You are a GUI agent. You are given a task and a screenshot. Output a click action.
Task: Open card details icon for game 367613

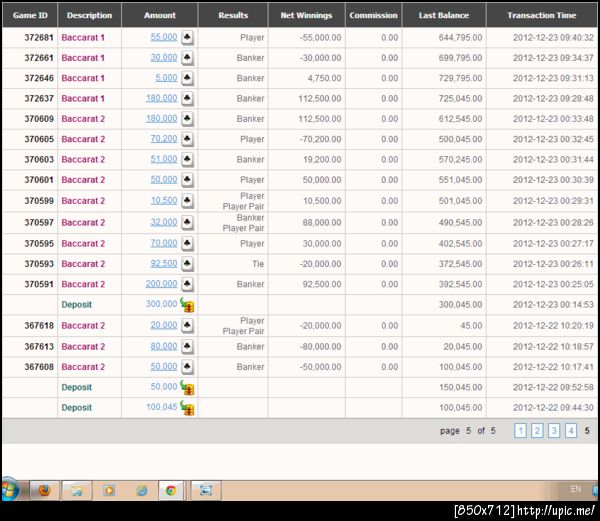pos(187,347)
